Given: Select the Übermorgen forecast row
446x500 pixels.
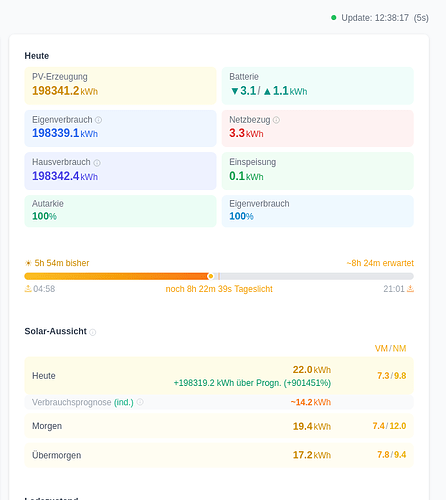Looking at the screenshot, I should click(219, 455).
